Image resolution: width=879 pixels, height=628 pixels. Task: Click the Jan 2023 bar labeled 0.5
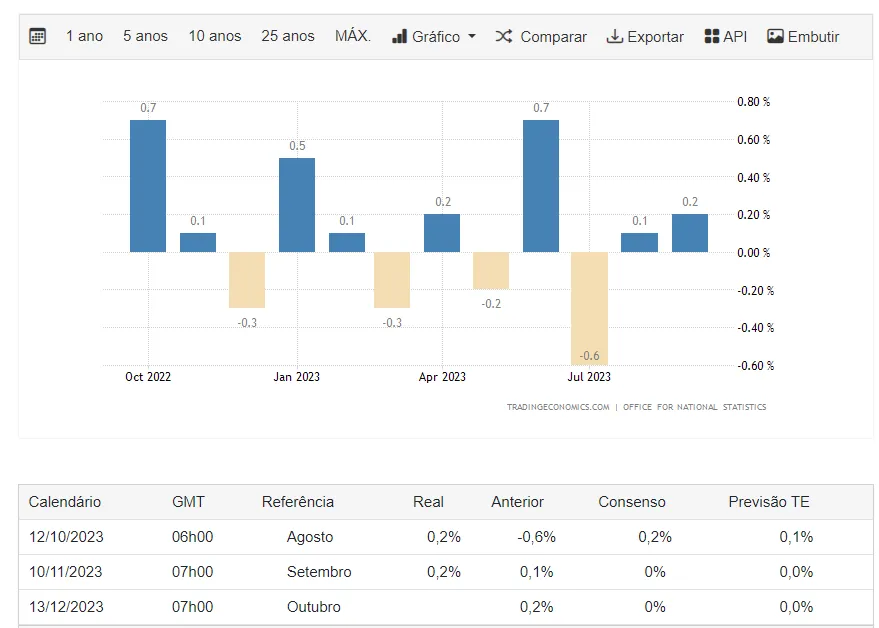297,205
